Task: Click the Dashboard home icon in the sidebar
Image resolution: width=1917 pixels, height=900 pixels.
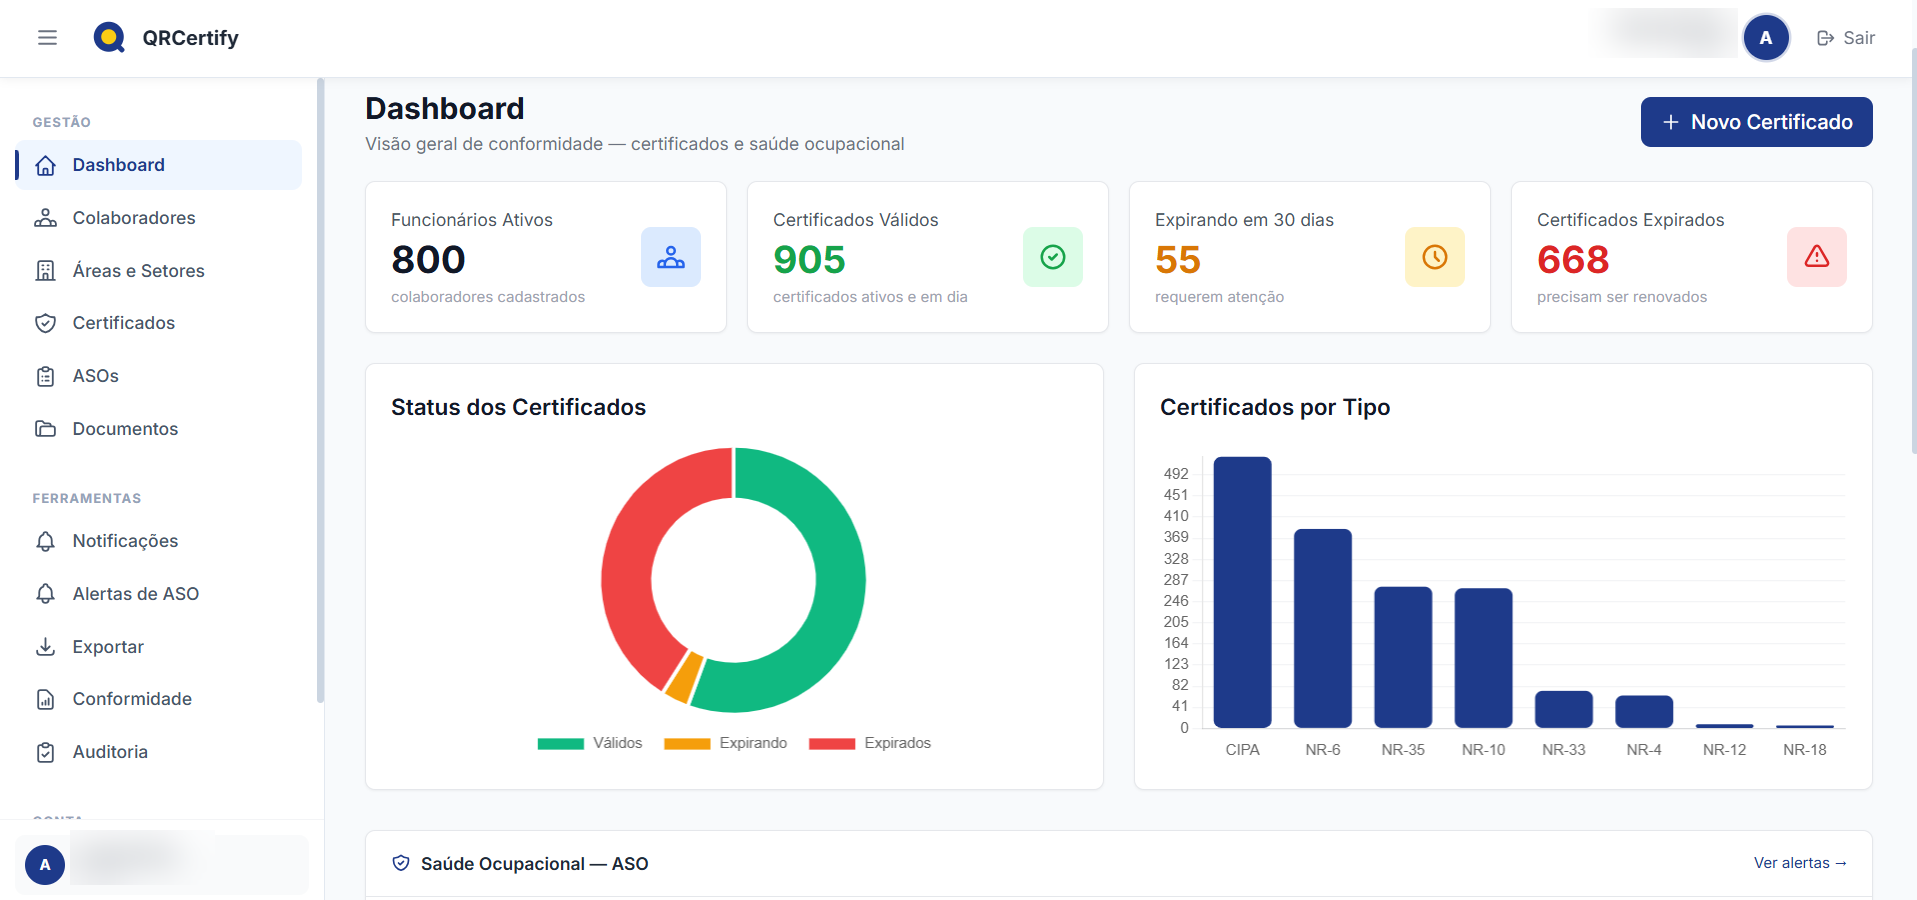Action: pyautogui.click(x=46, y=165)
